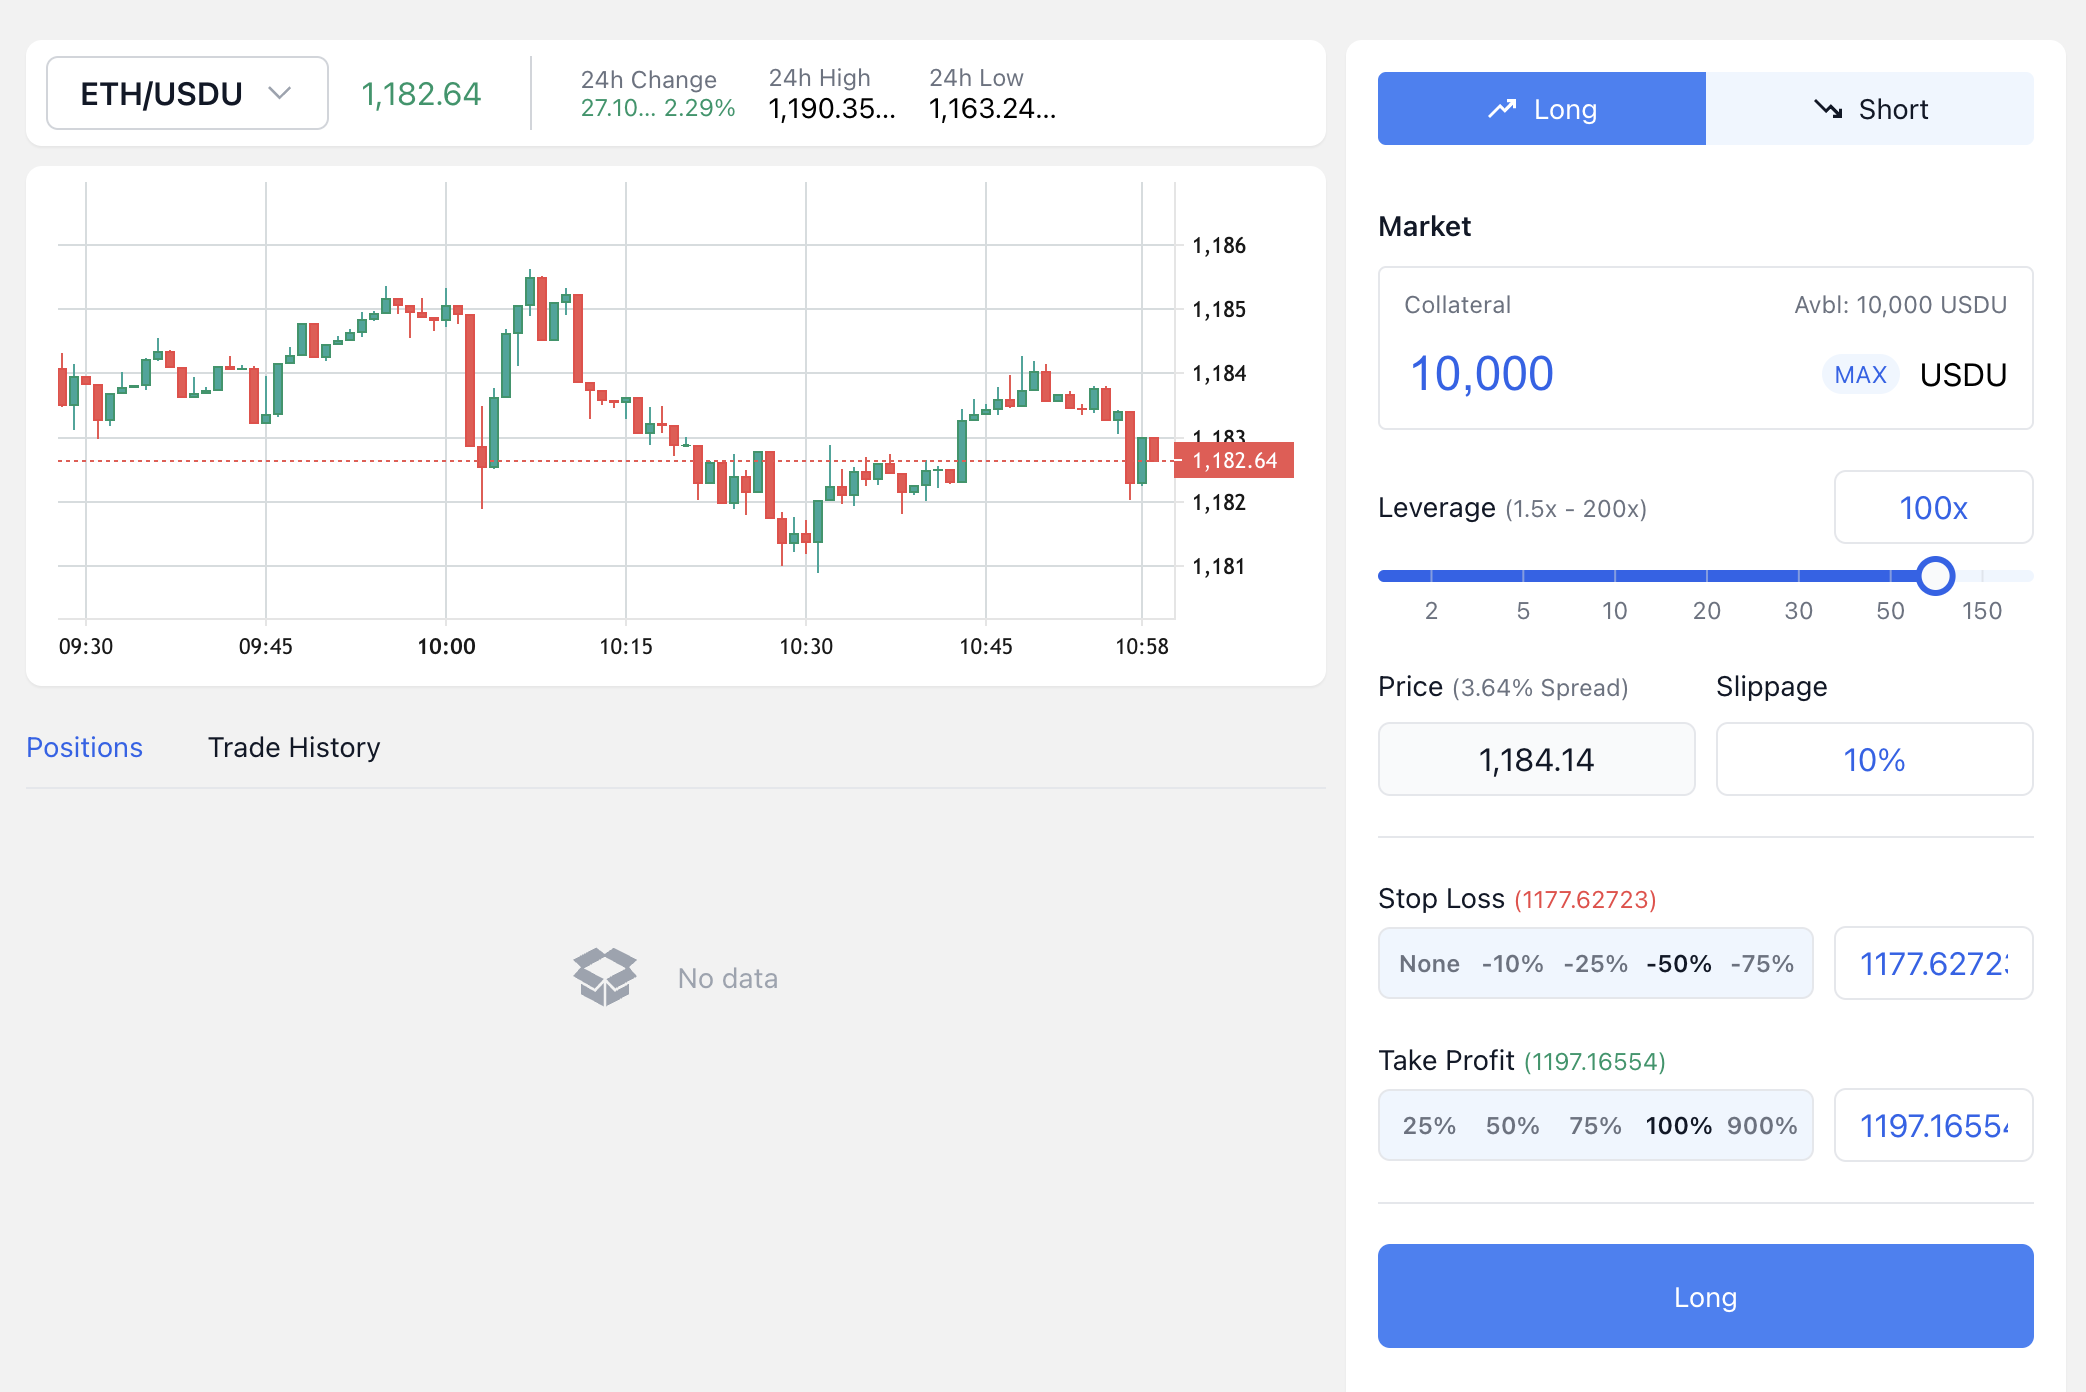
Task: Select None for stop loss
Action: coord(1429,964)
